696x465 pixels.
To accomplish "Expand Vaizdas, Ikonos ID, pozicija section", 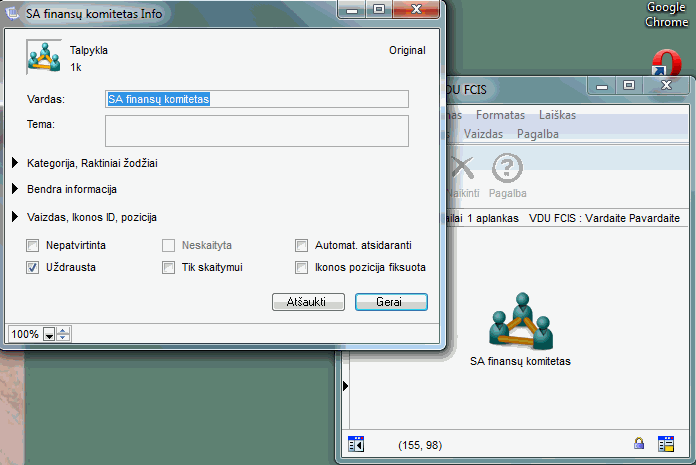I will coord(16,216).
